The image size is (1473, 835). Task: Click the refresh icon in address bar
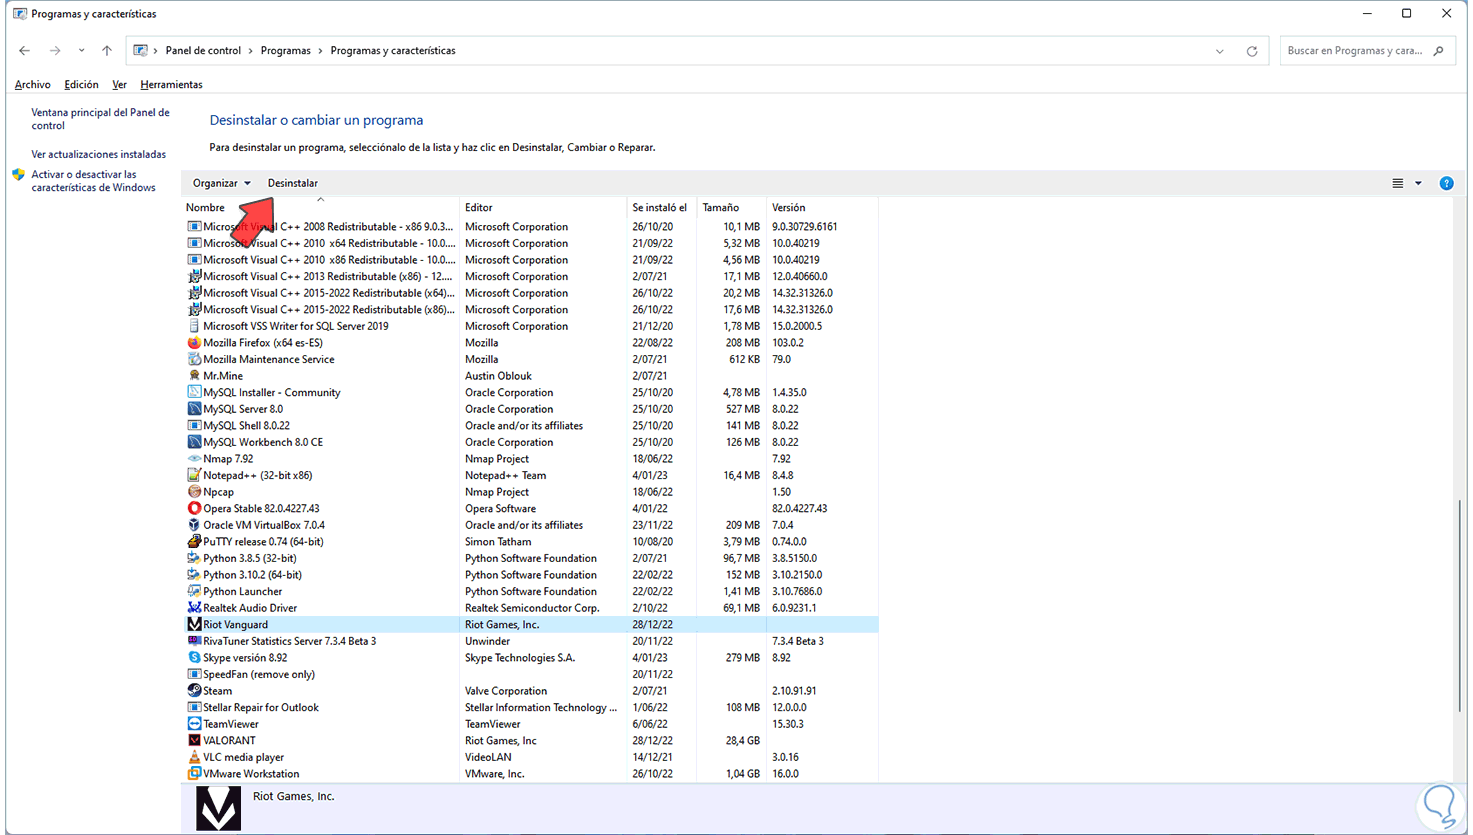[x=1252, y=51]
